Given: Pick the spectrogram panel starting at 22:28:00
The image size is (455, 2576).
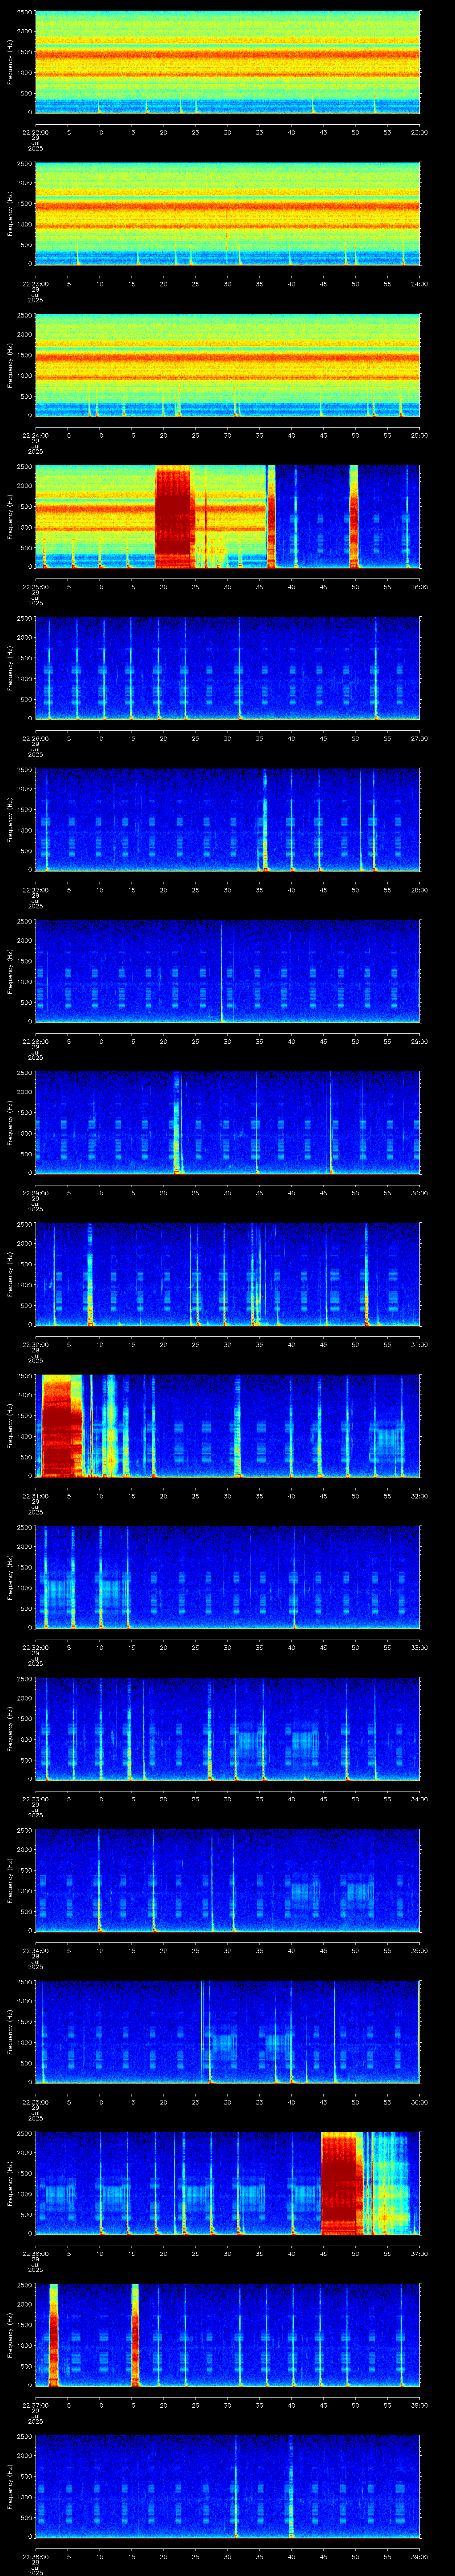Looking at the screenshot, I should coord(227,971).
